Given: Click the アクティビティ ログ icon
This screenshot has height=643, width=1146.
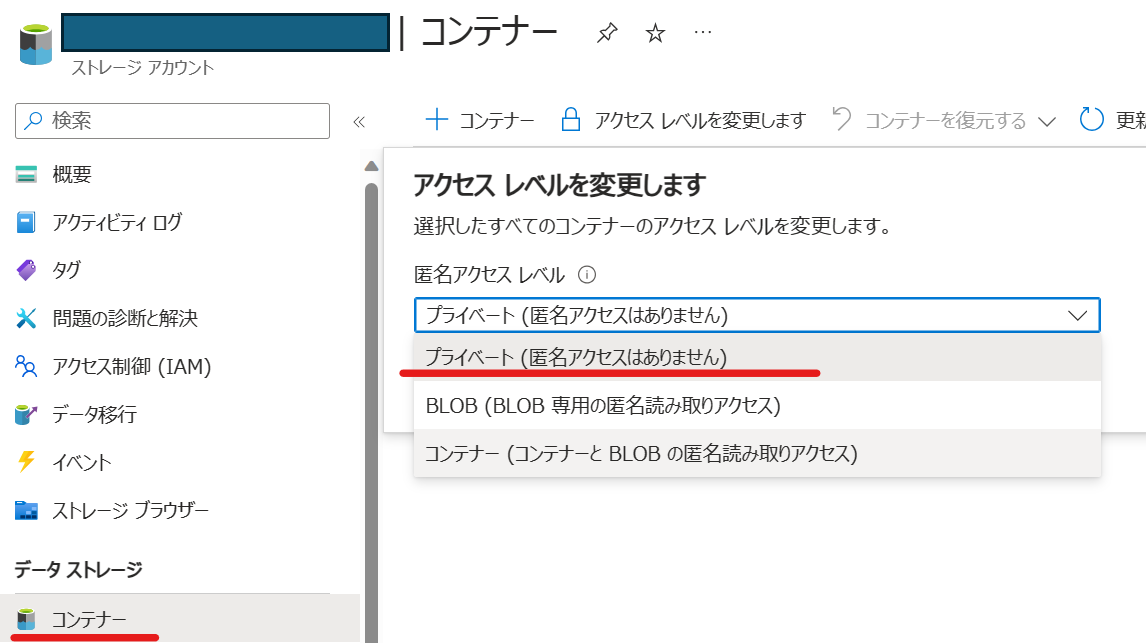Looking at the screenshot, I should [26, 222].
